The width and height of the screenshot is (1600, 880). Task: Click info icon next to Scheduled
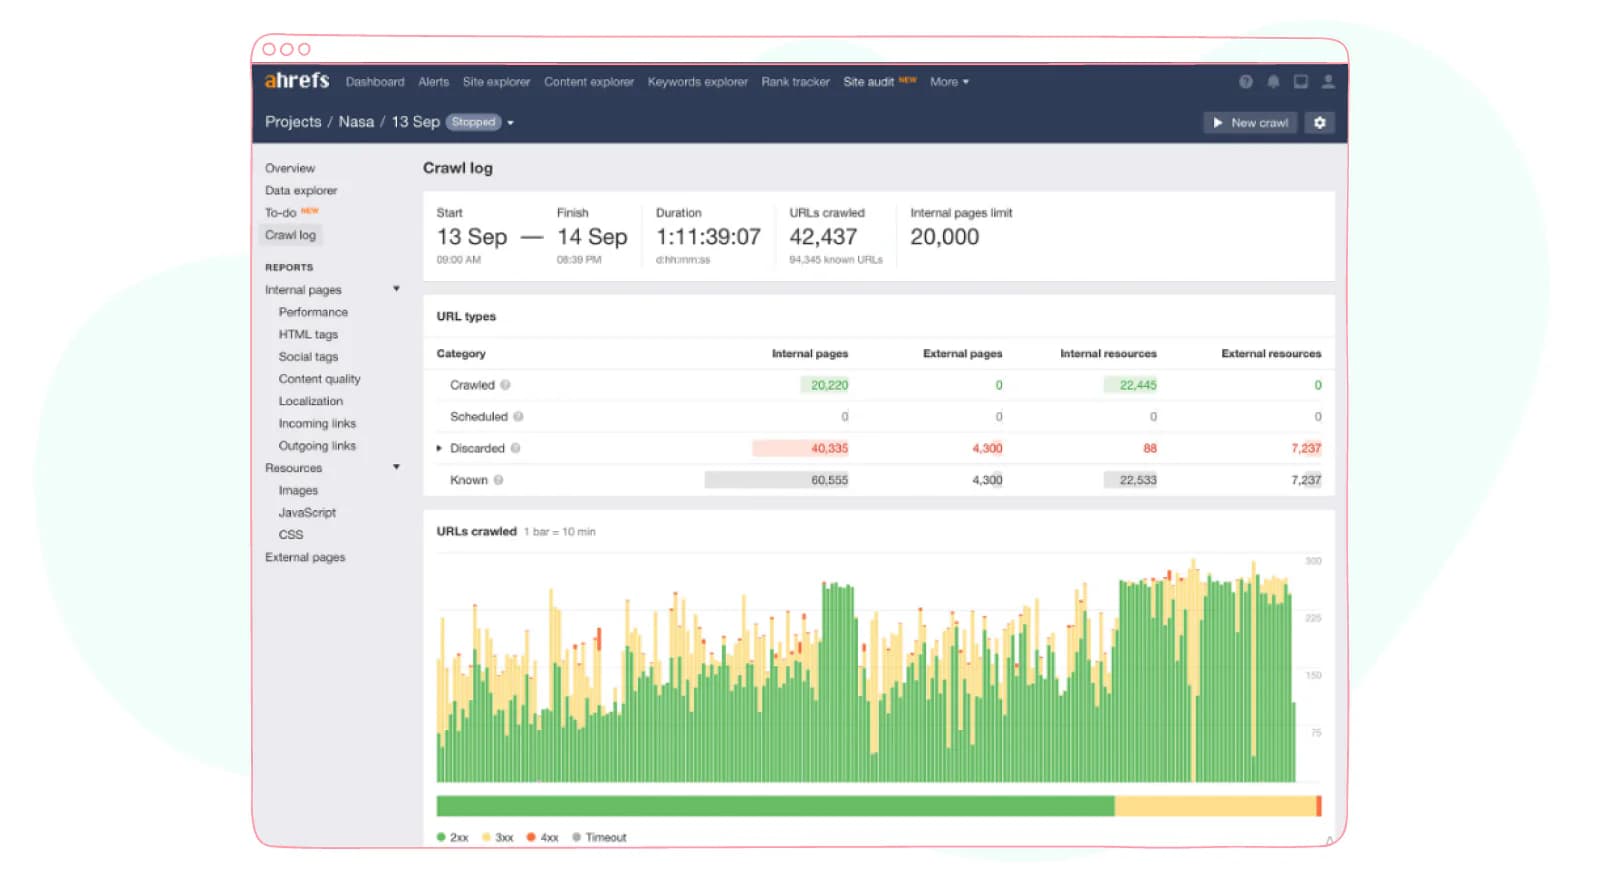tap(518, 417)
